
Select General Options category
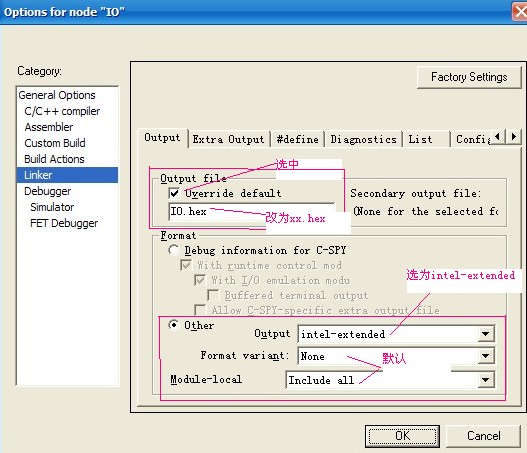tap(57, 95)
